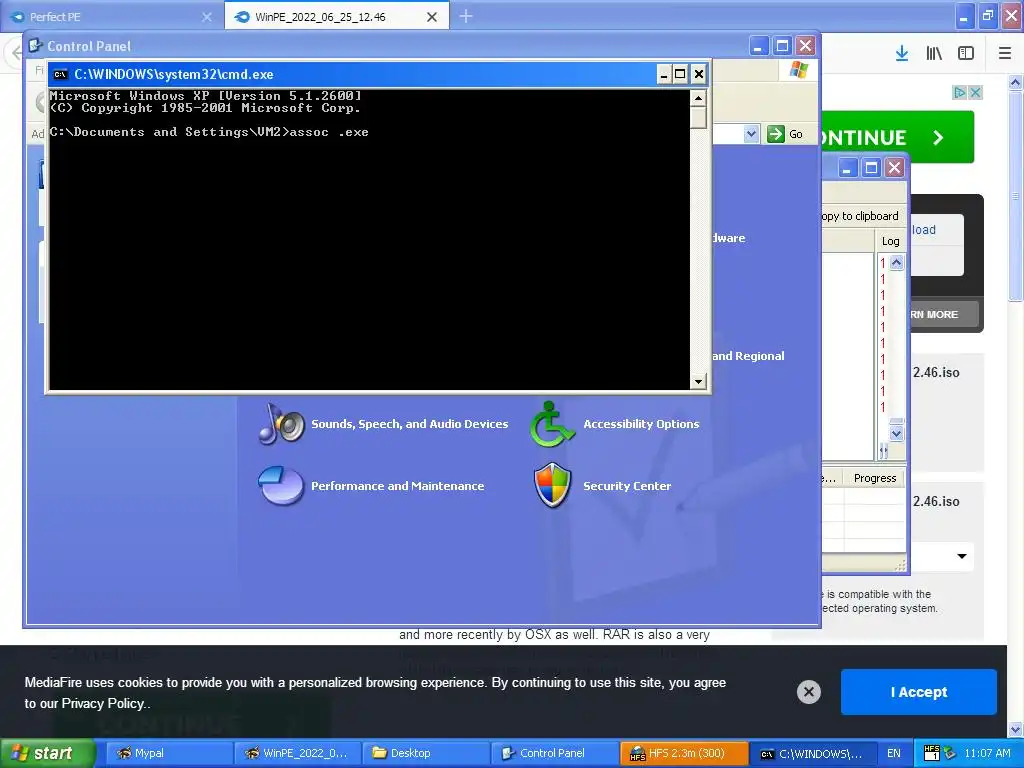
Task: Switch to Mypal taskbar button
Action: 168,753
